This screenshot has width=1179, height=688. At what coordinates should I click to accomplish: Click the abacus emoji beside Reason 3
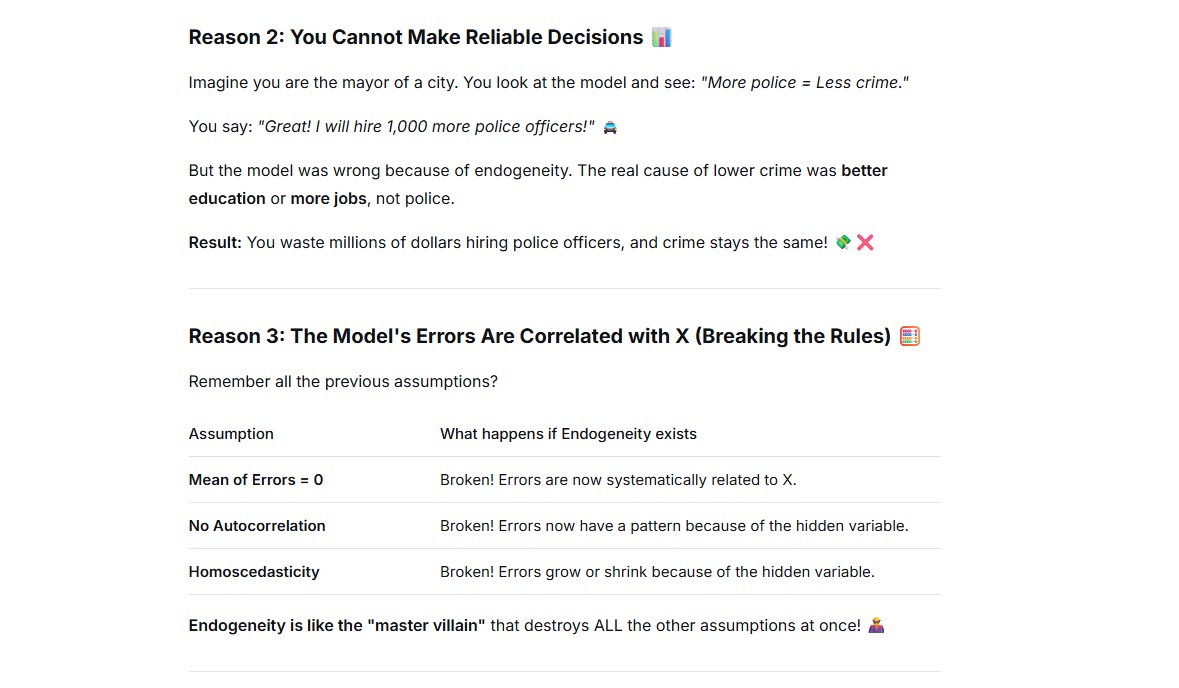pyautogui.click(x=910, y=336)
